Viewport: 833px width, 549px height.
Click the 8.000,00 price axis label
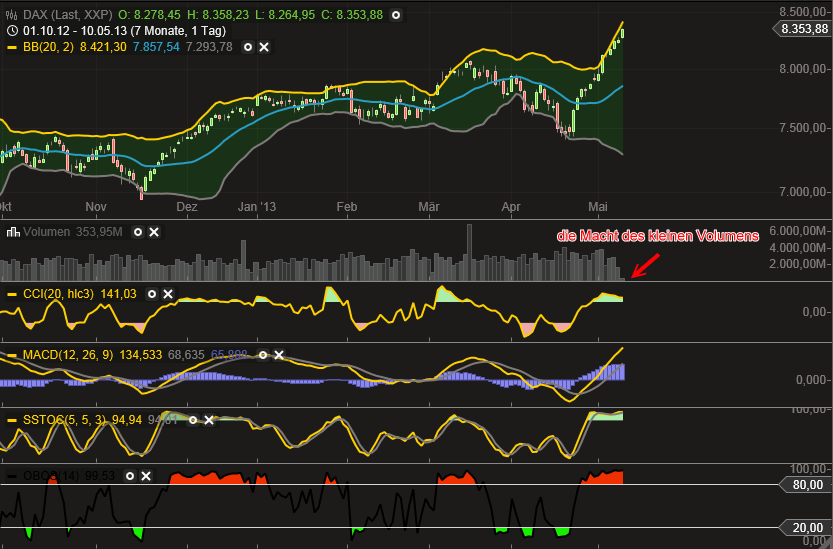(x=803, y=69)
